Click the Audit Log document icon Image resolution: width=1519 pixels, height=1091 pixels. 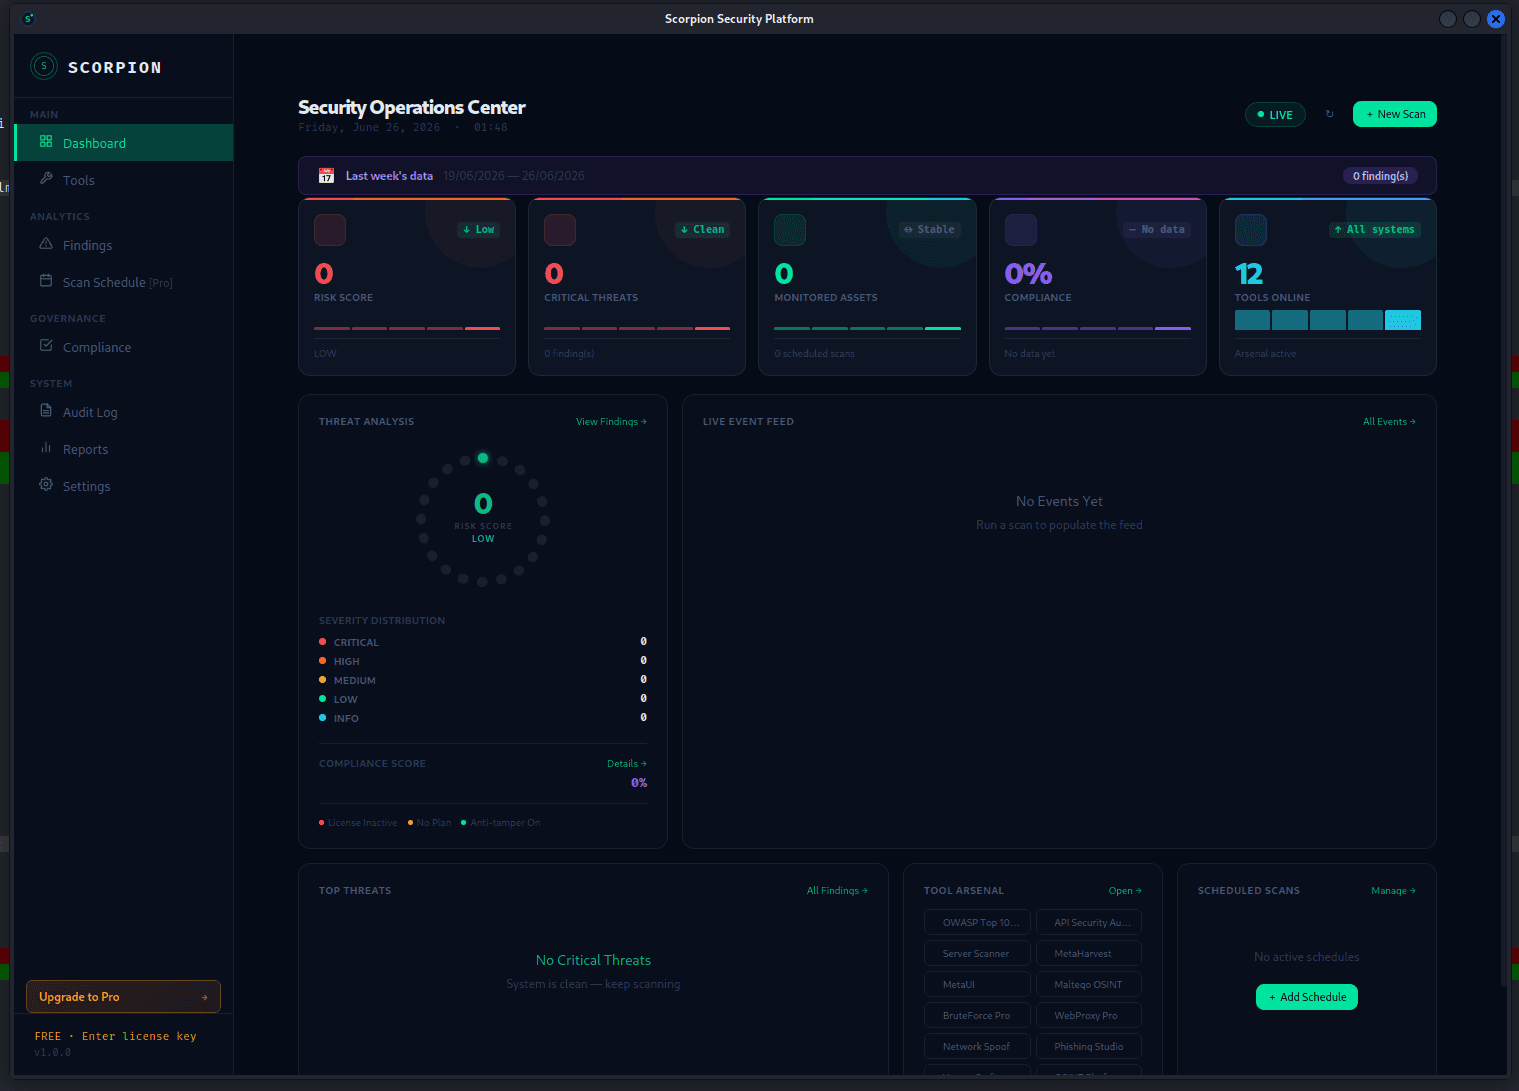coord(46,411)
